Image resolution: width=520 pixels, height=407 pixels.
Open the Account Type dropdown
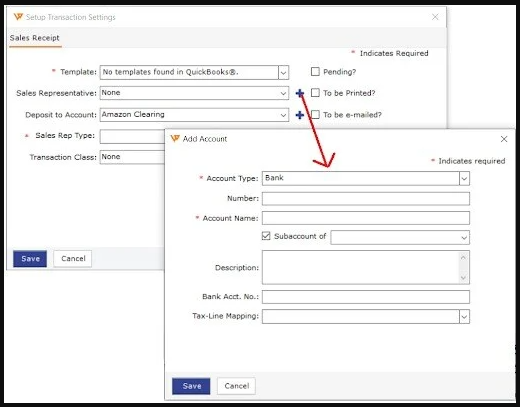click(464, 179)
